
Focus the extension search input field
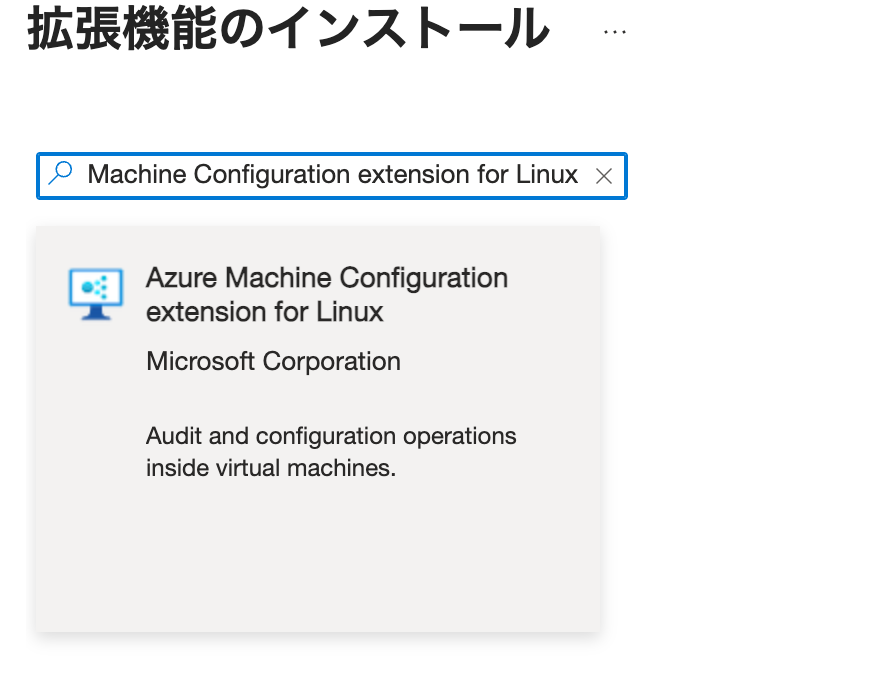332,175
